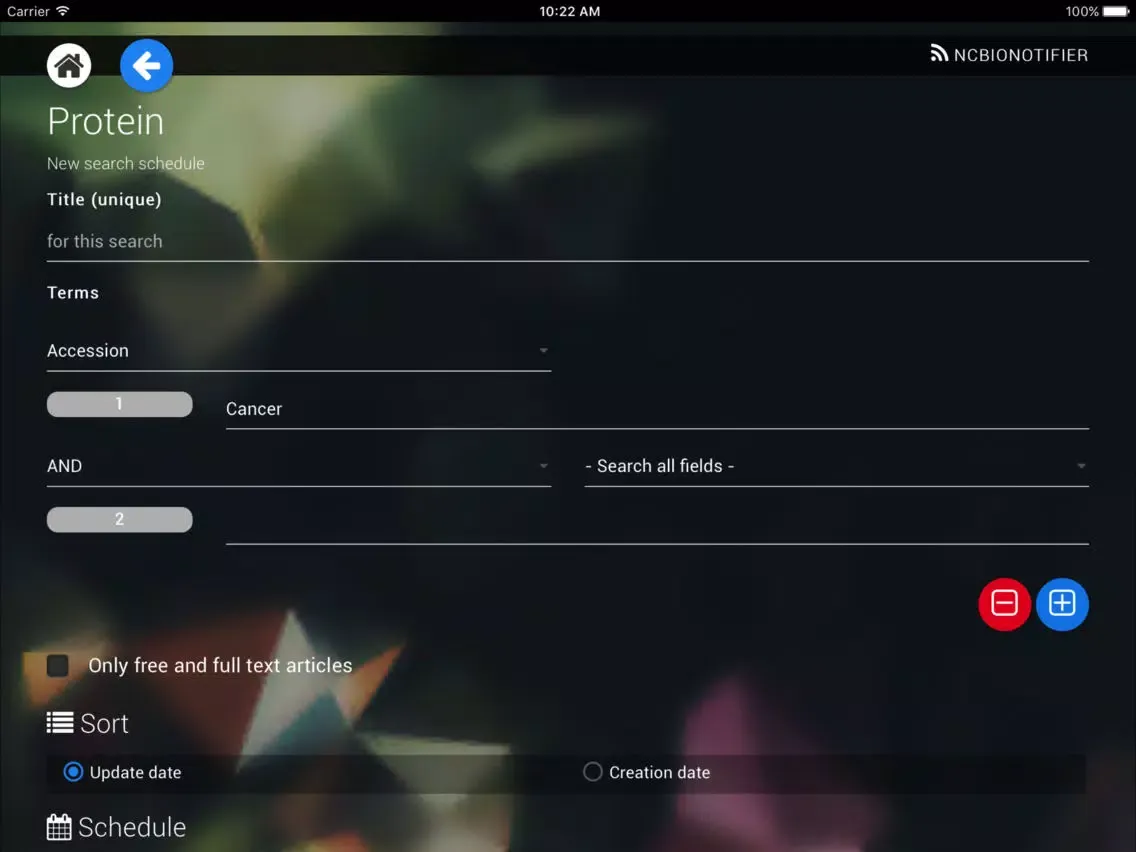Image resolution: width=1136 pixels, height=852 pixels.
Task: Enable Only free and full text articles
Action: [x=58, y=665]
